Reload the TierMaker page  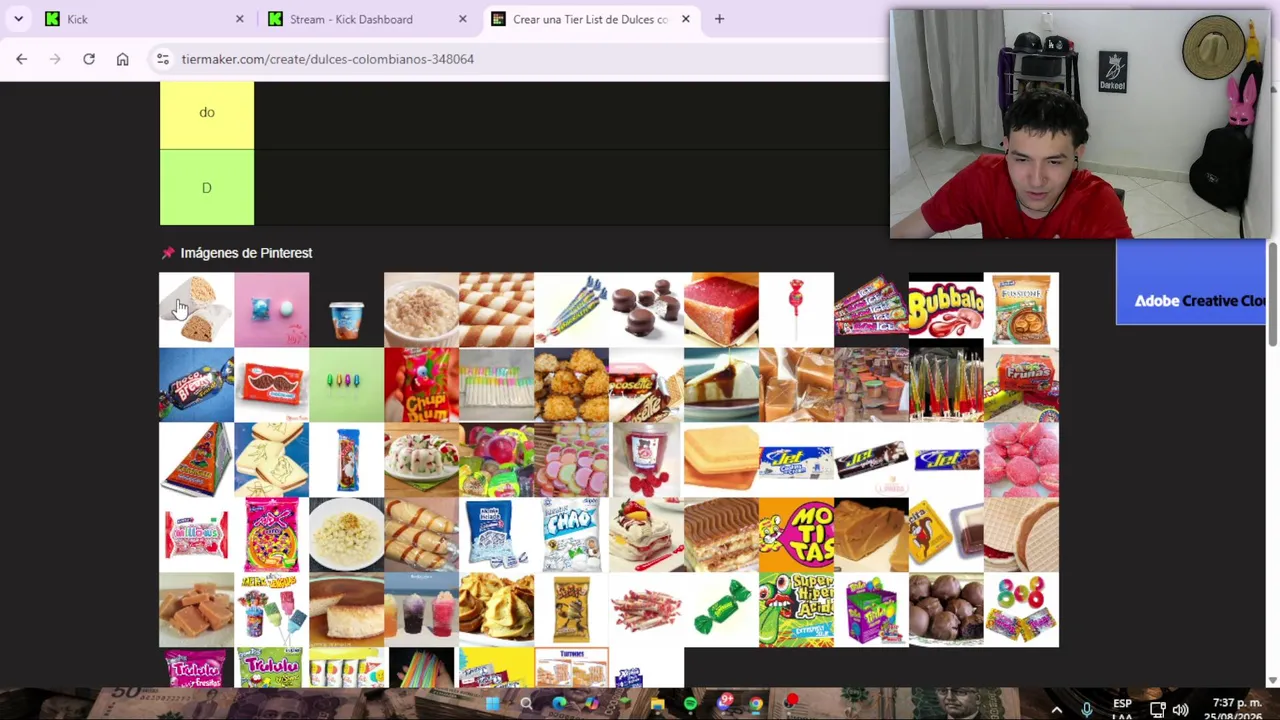(89, 59)
